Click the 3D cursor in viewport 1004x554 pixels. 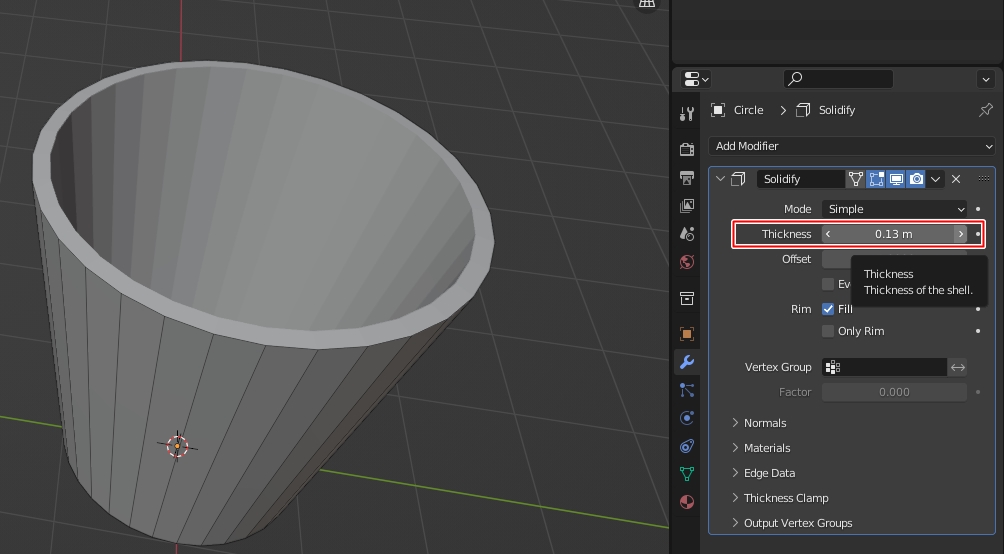tap(177, 446)
